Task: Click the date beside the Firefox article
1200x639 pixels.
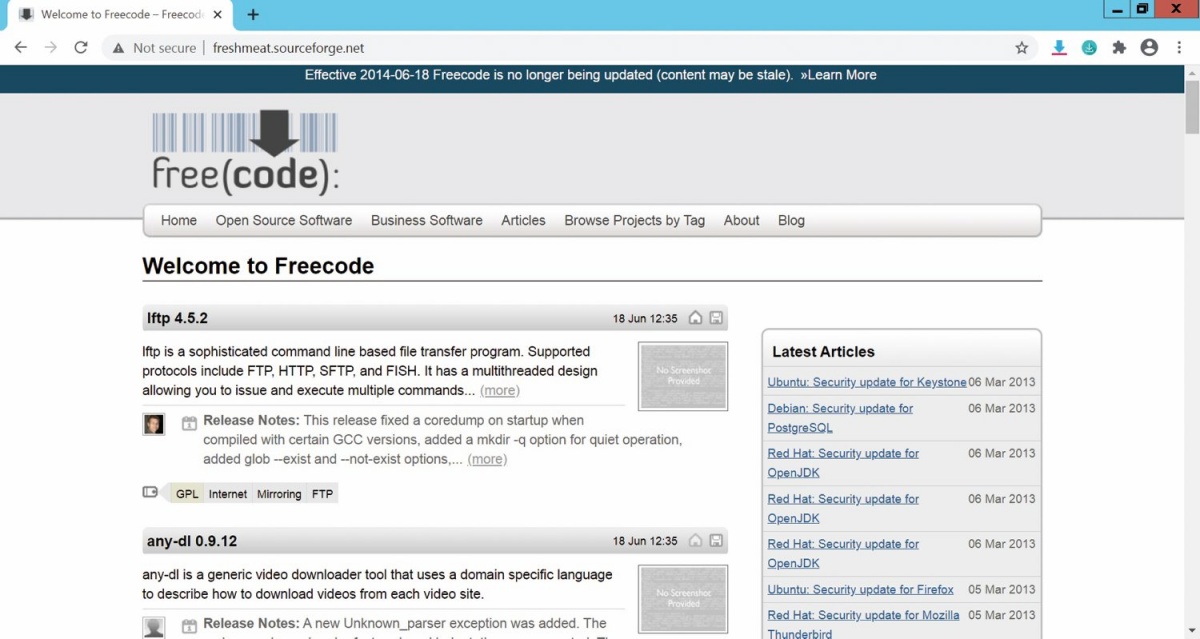Action: [1002, 589]
